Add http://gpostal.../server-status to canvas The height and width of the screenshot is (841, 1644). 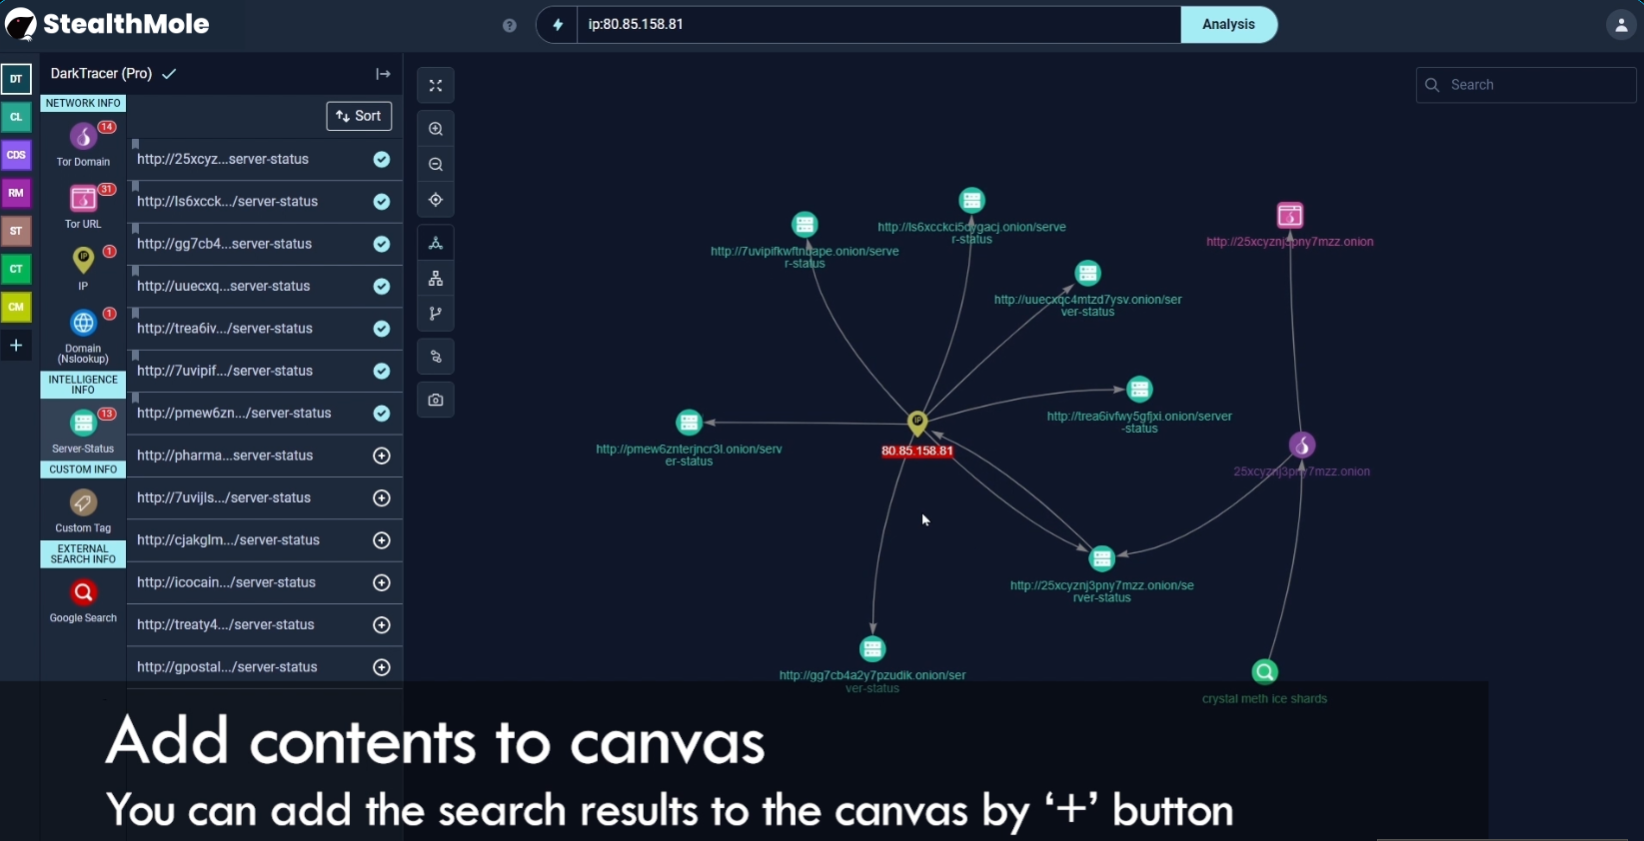[x=382, y=667]
